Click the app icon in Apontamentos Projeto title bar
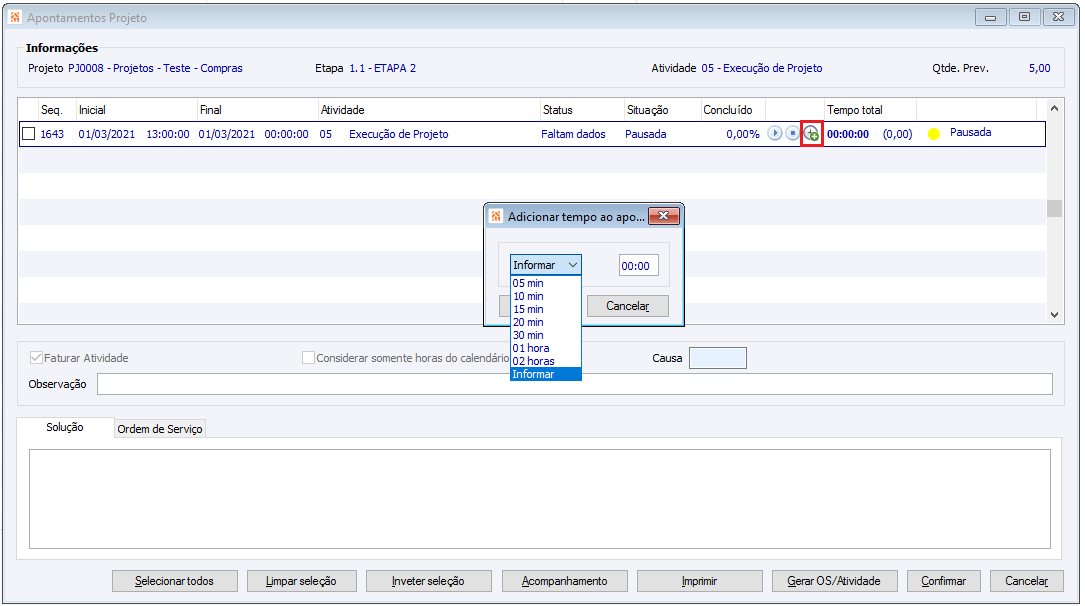This screenshot has width=1085, height=606. tap(15, 17)
